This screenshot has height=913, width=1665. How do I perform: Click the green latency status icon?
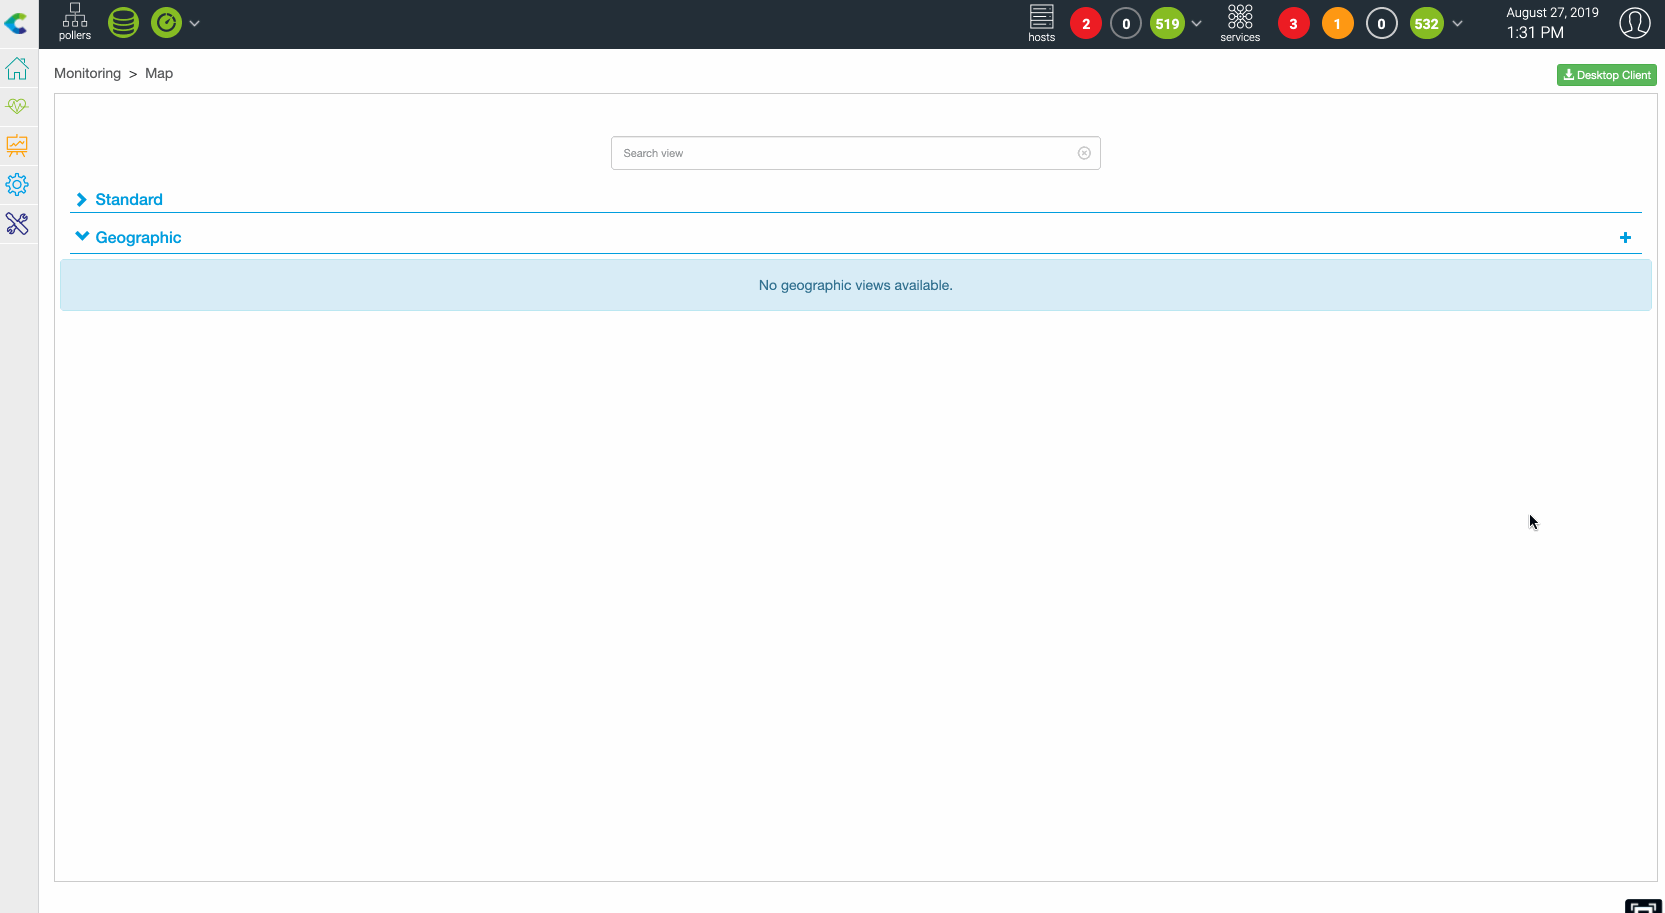click(166, 23)
